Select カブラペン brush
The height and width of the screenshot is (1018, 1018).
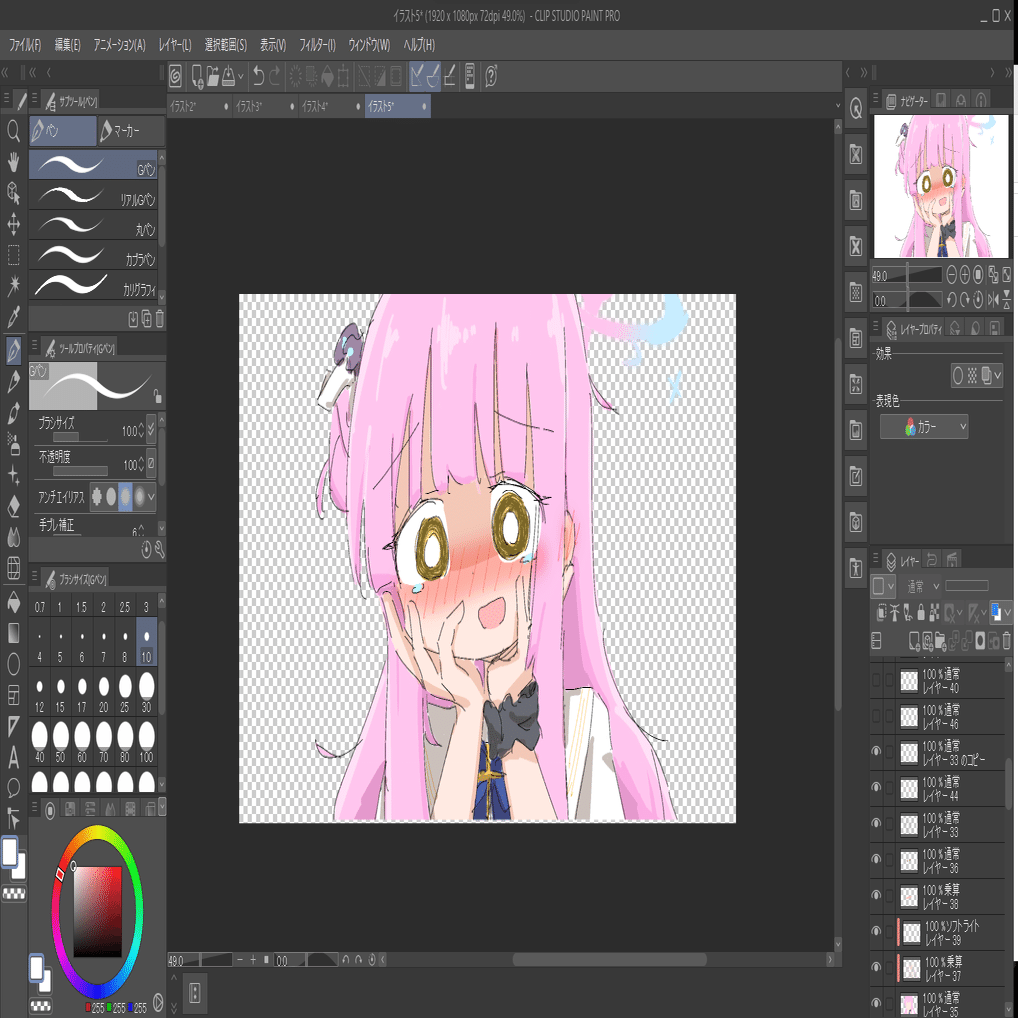pyautogui.click(x=93, y=254)
